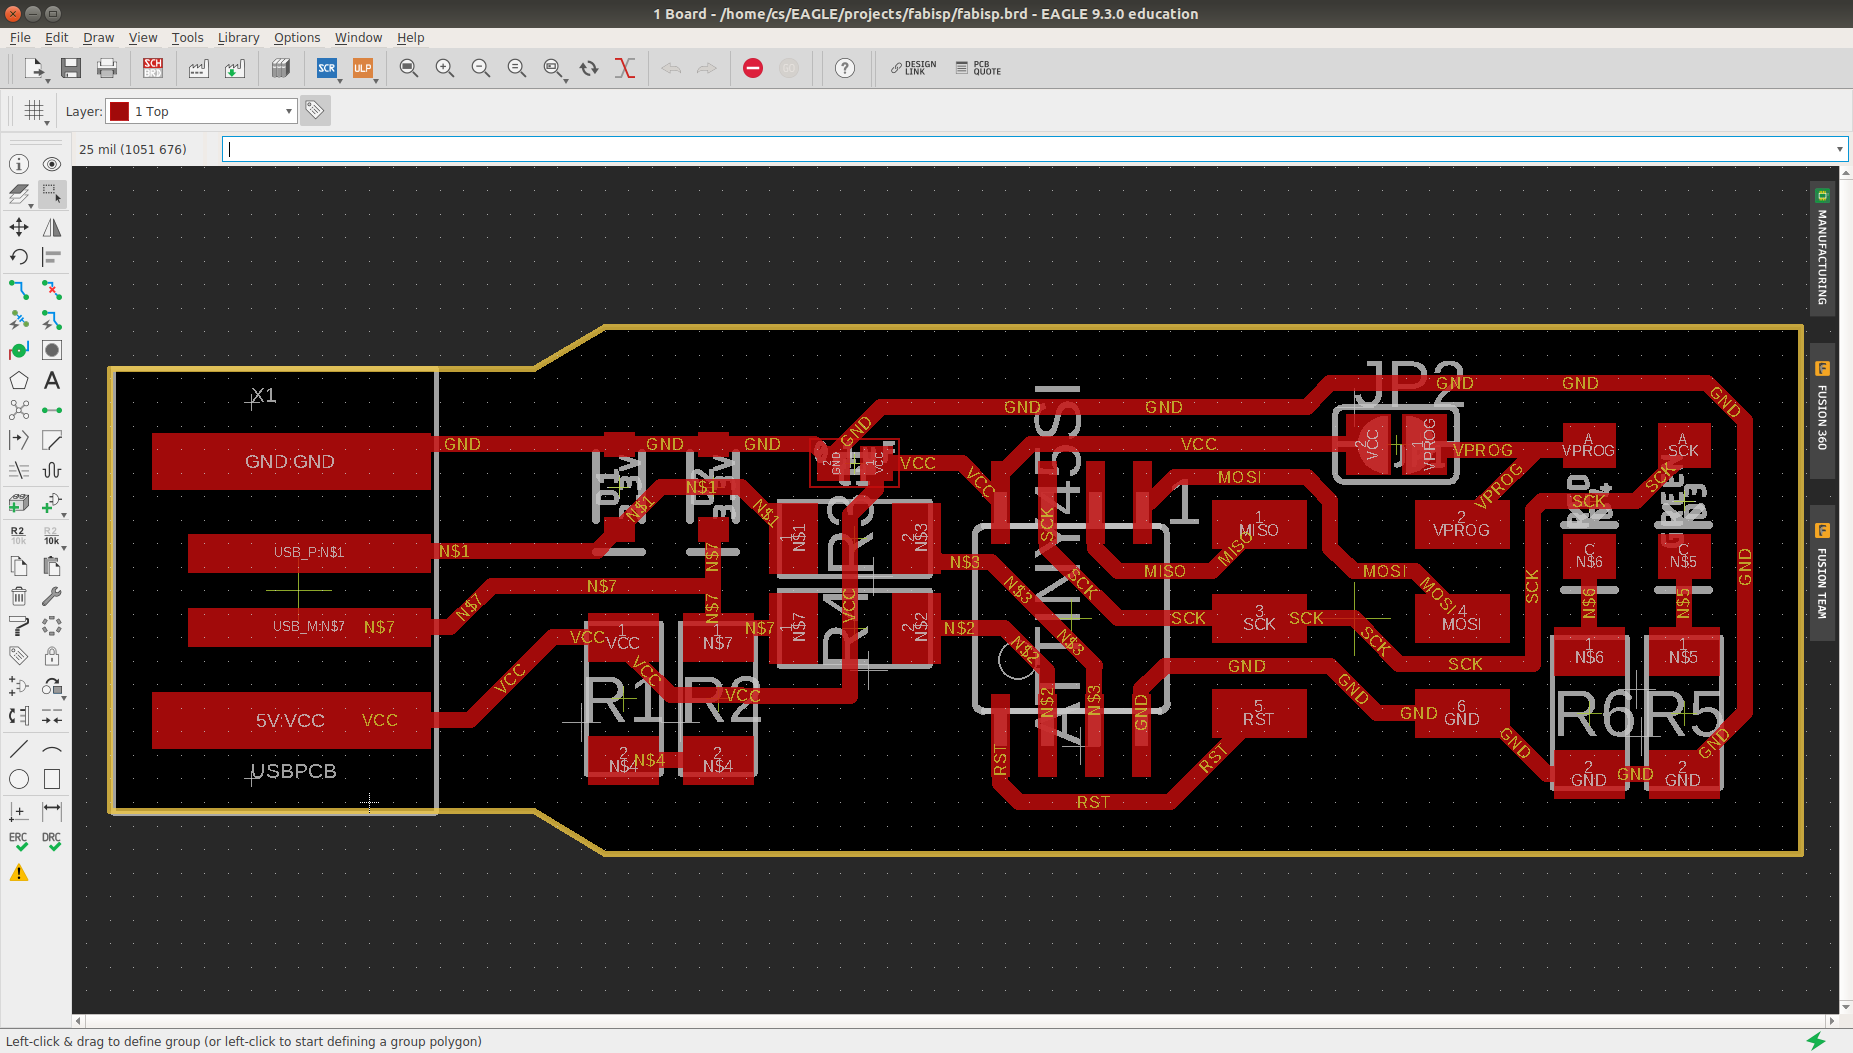Expand the ULP button dropdown arrow
Screen dimensions: 1853x1053
coord(376,79)
